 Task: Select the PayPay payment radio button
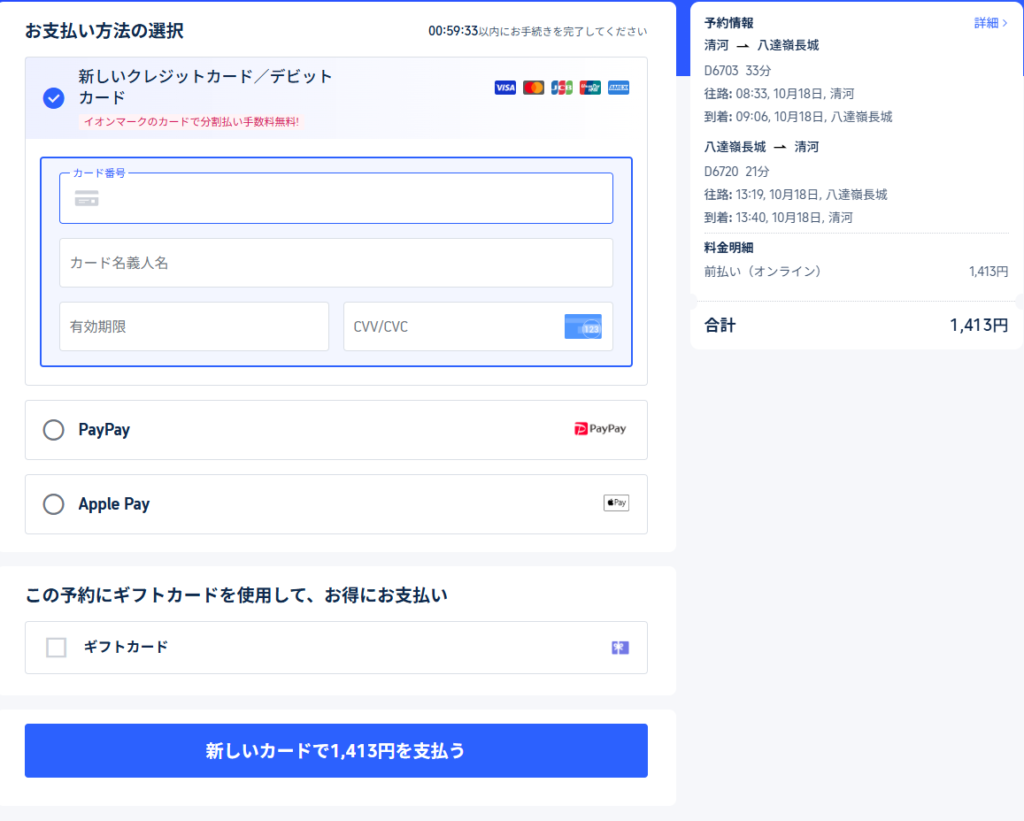[x=54, y=430]
